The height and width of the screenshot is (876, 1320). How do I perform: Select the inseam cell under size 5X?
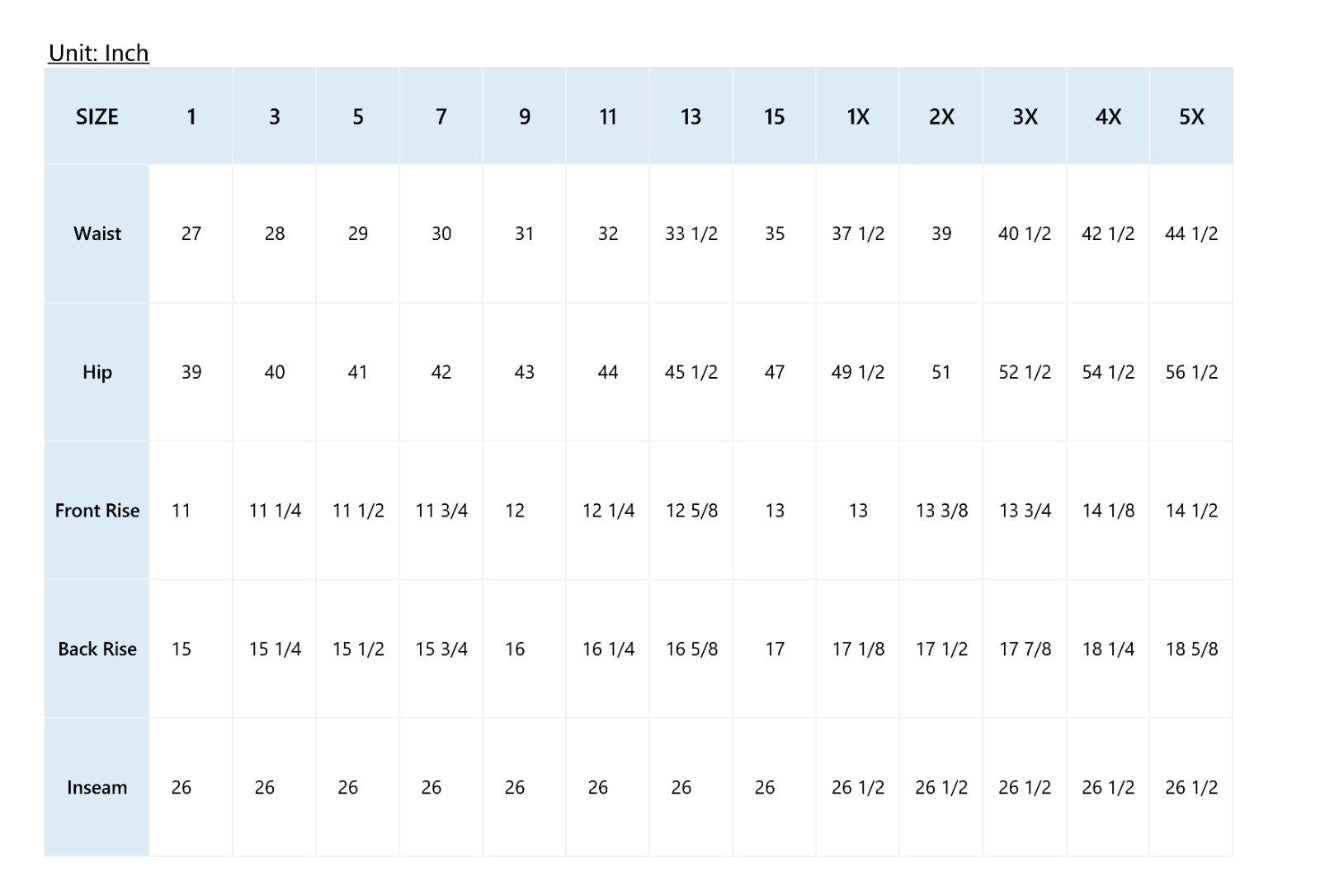[x=1191, y=788]
